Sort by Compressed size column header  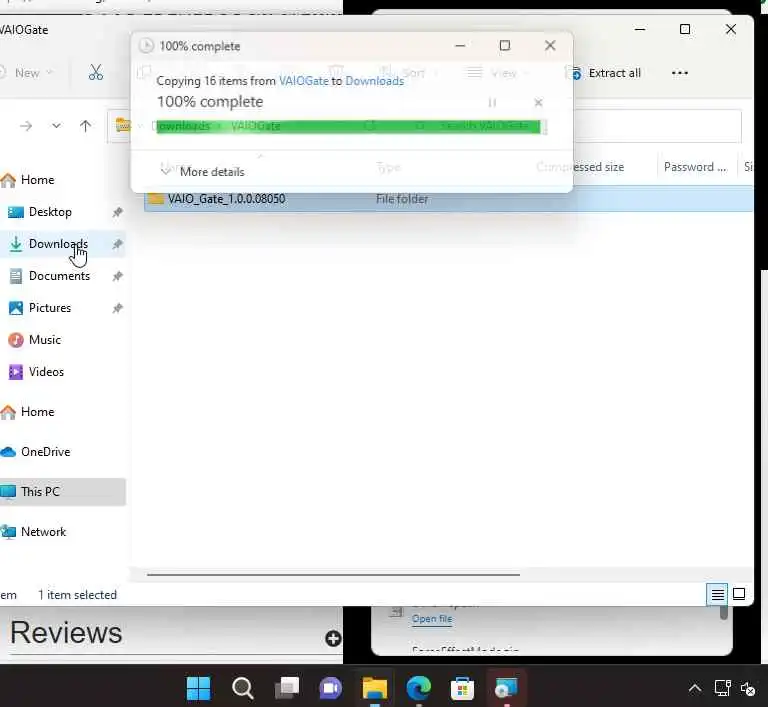point(580,167)
